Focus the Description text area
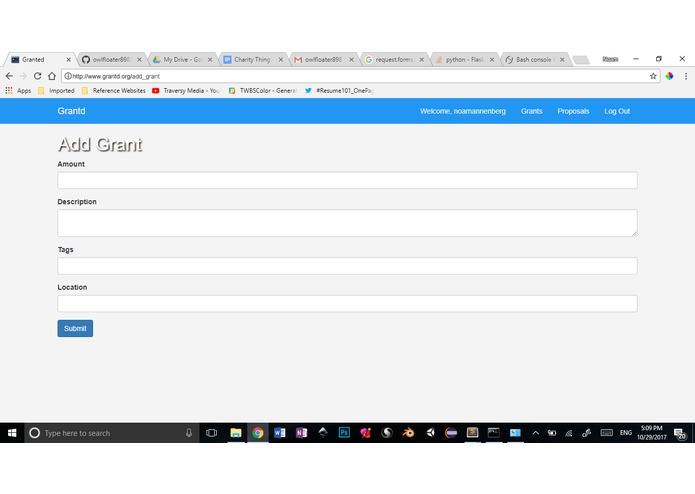The width and height of the screenshot is (695, 494). [x=347, y=223]
